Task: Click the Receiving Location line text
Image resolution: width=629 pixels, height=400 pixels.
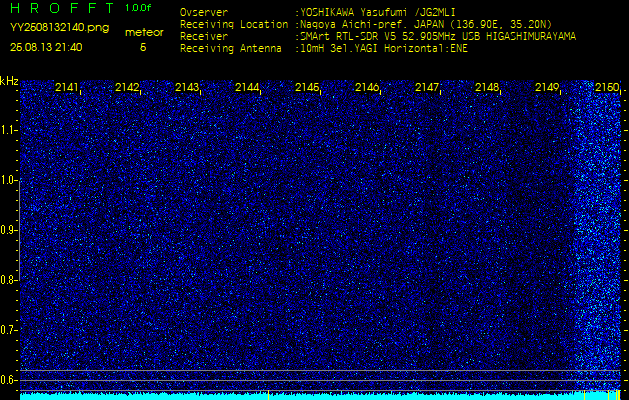Action: click(x=366, y=24)
